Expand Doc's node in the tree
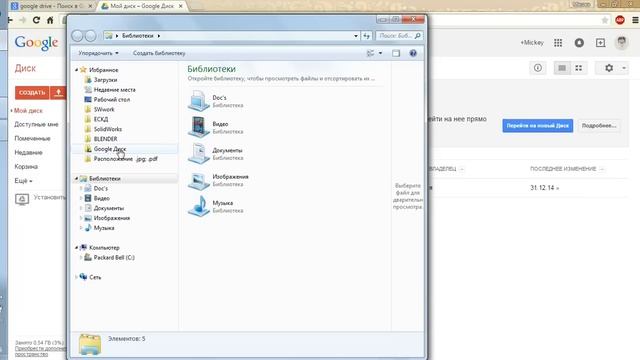The width and height of the screenshot is (640, 360). (81, 188)
